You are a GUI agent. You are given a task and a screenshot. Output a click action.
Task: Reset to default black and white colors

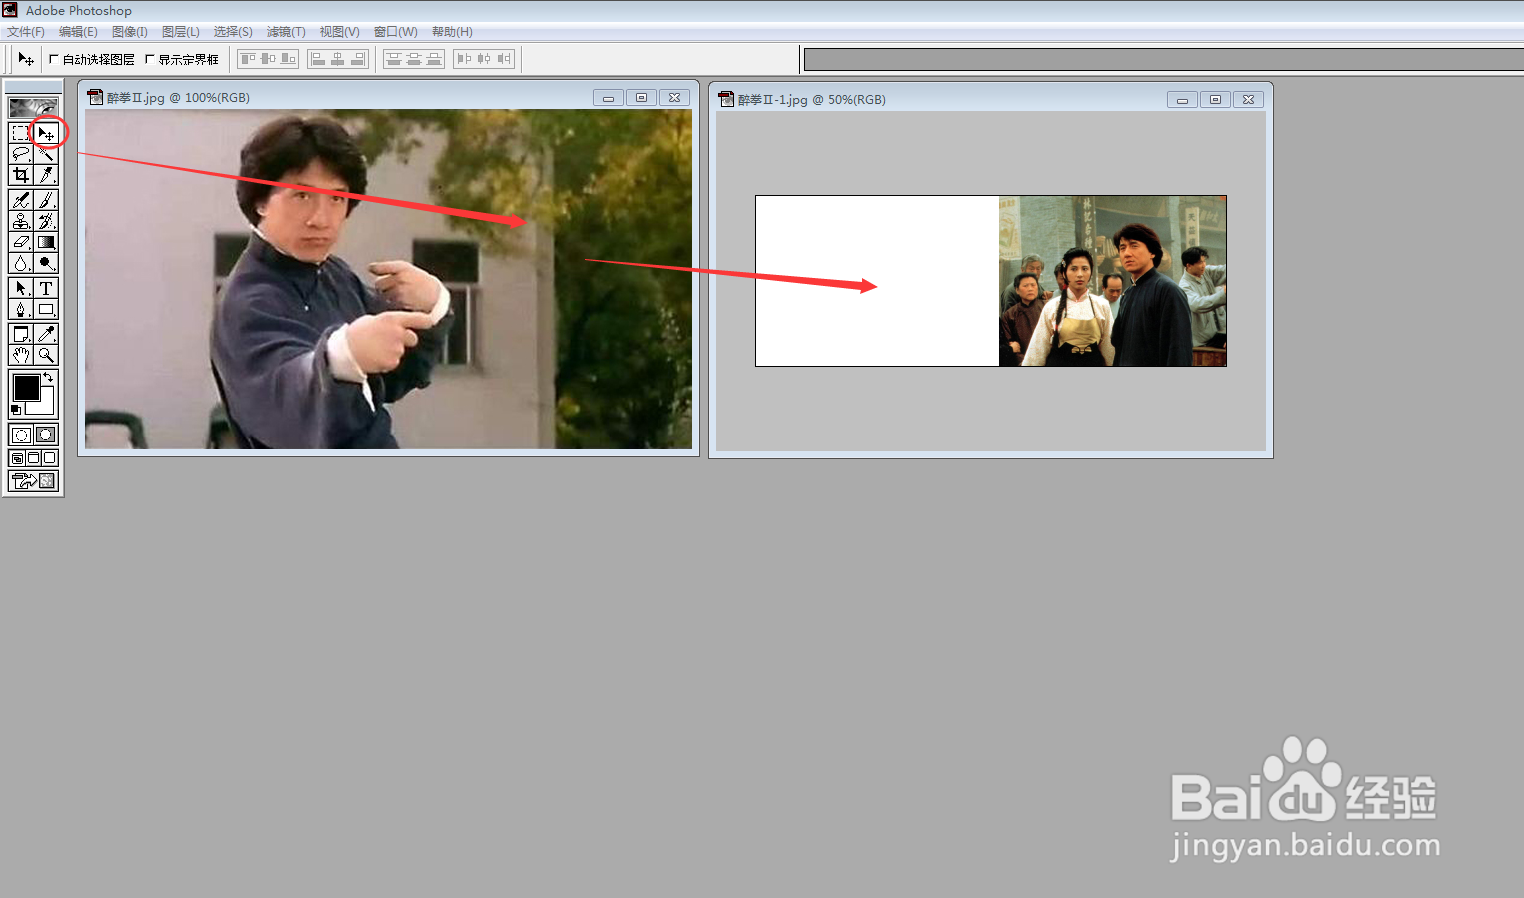pyautogui.click(x=16, y=410)
